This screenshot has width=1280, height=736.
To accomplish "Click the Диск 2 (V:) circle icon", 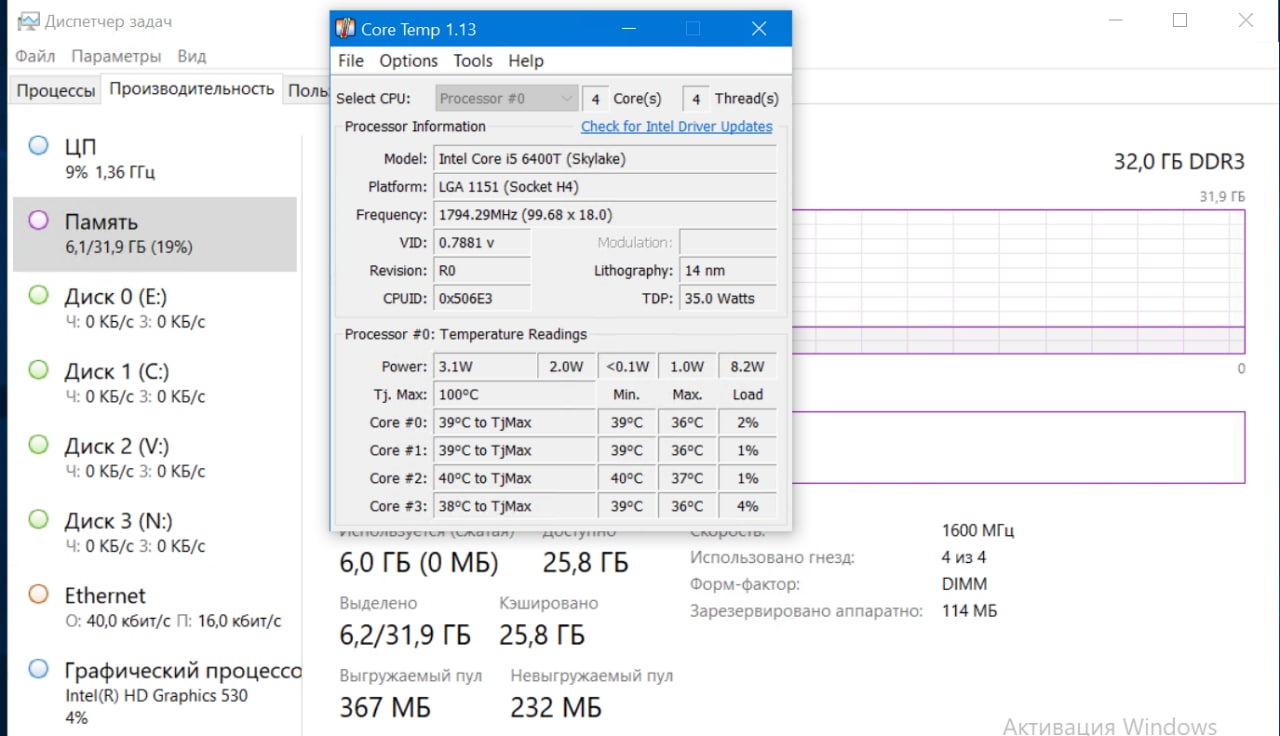I will pyautogui.click(x=38, y=445).
